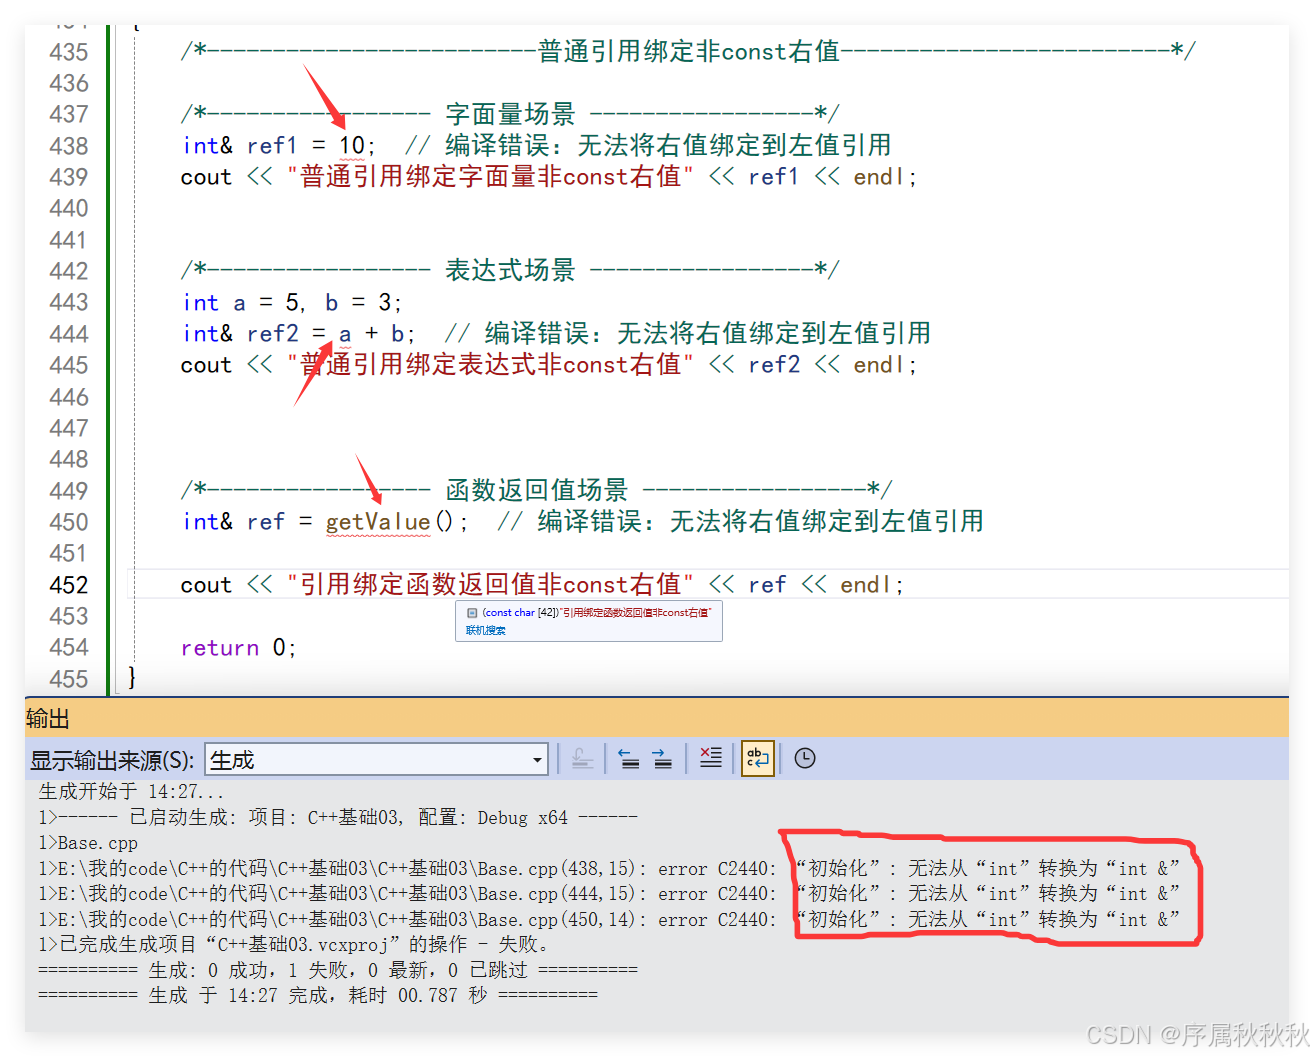
Task: Click the comment 字面量场景
Action: coord(510,114)
